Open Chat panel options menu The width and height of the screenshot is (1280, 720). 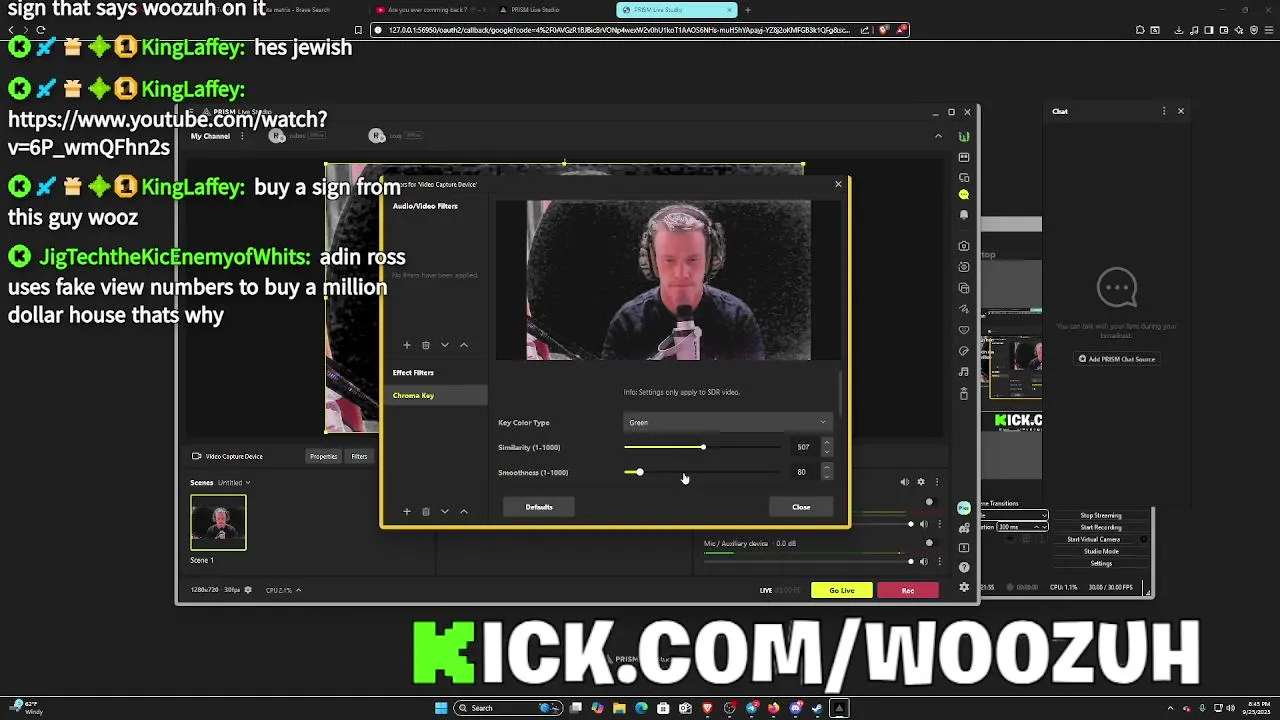1164,111
